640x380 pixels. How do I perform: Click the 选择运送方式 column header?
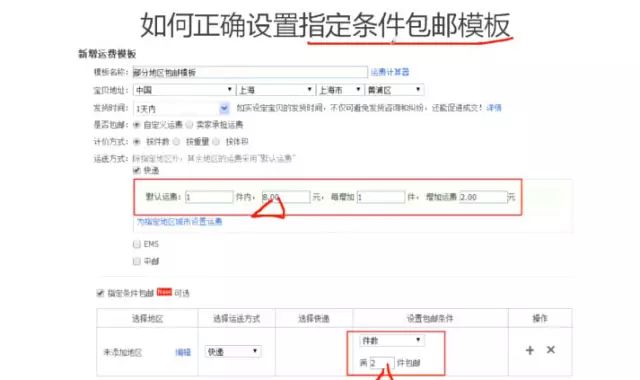pyautogui.click(x=237, y=318)
